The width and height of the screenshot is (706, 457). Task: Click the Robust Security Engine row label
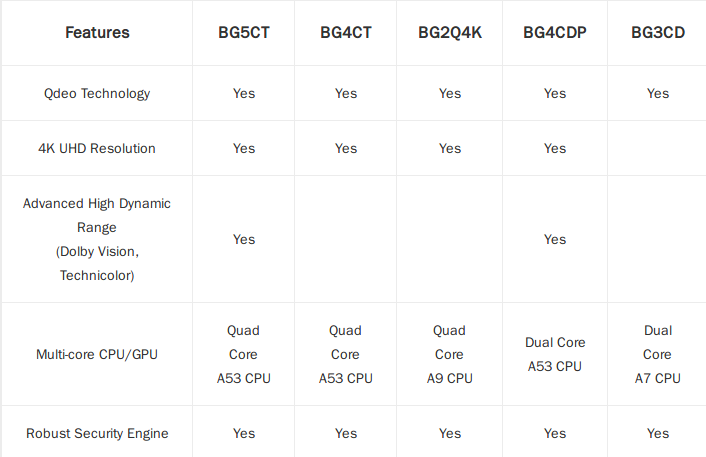(97, 433)
